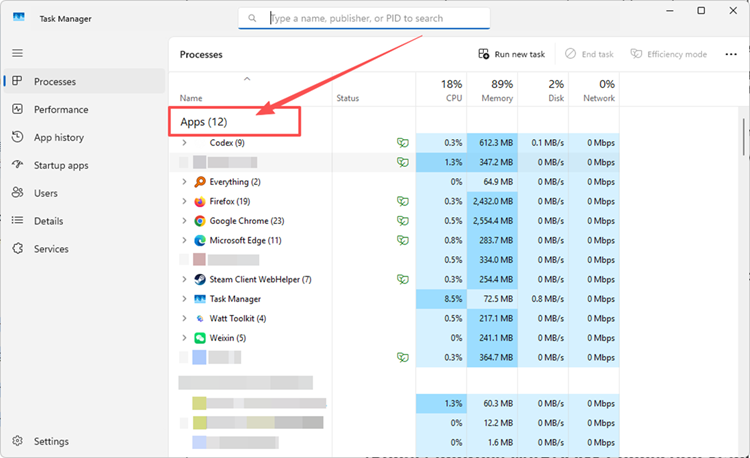Open the hamburger navigation menu
The height and width of the screenshot is (458, 750).
17,53
